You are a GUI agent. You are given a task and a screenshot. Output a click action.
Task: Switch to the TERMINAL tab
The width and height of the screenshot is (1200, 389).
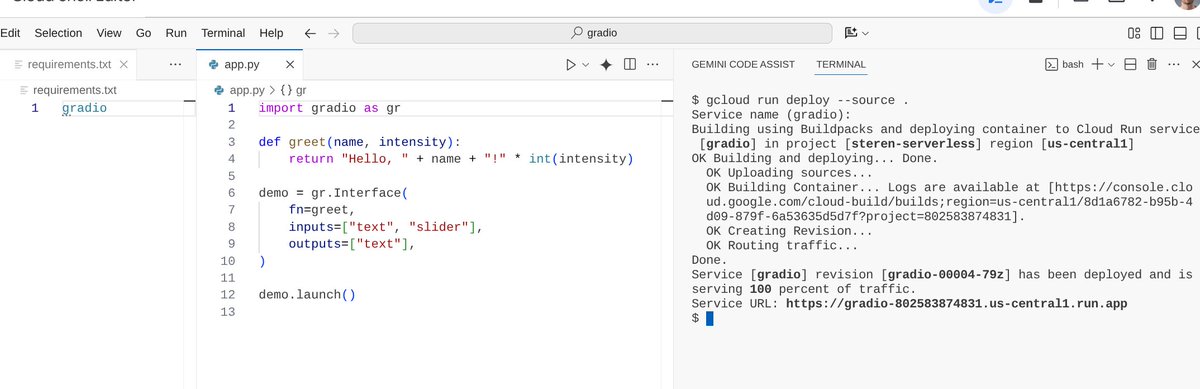[x=841, y=64]
